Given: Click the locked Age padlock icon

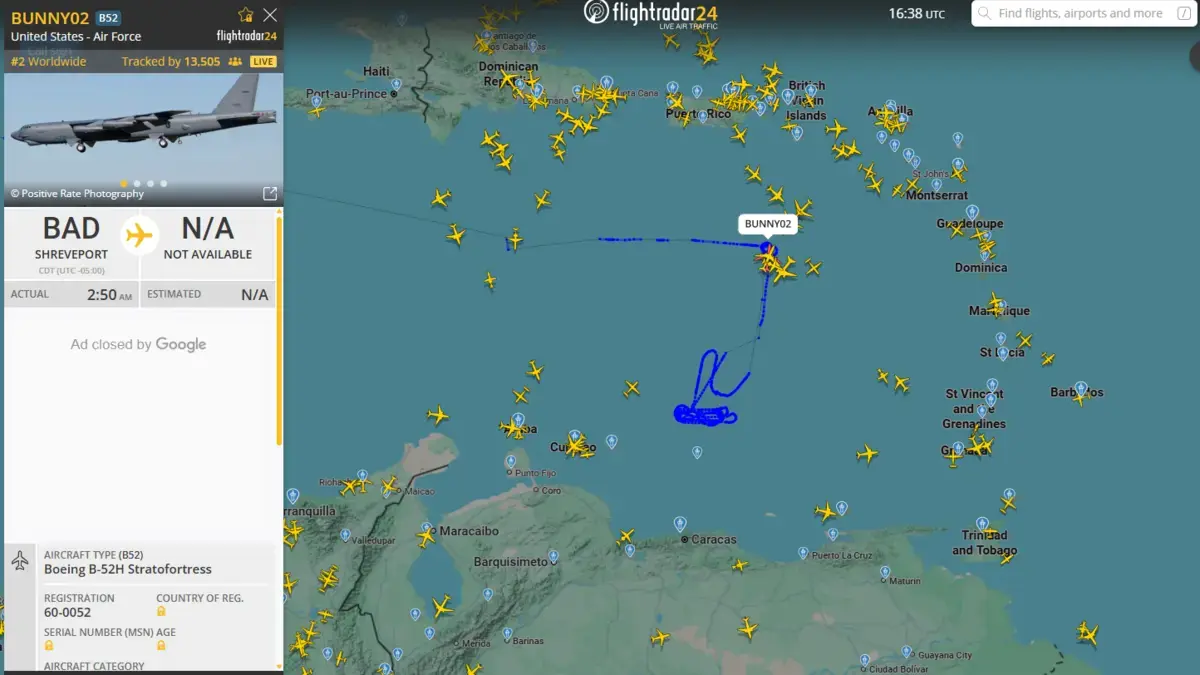Looking at the screenshot, I should tap(161, 645).
